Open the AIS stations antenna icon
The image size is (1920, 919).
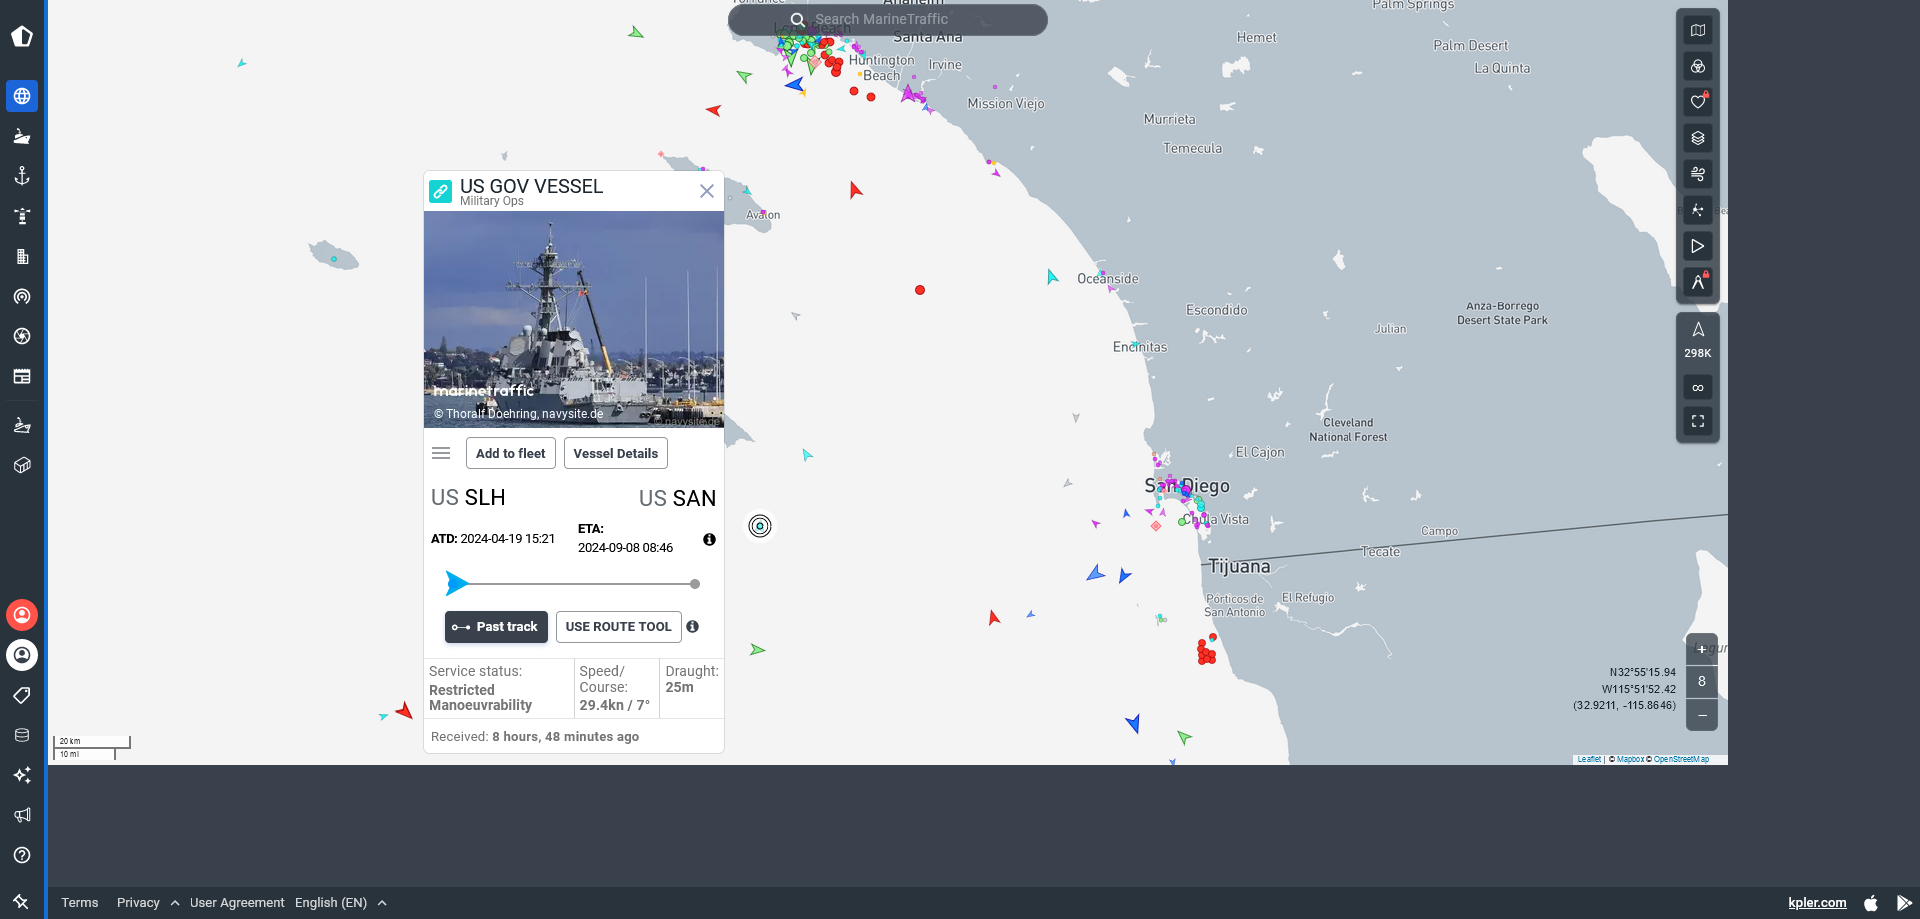[x=22, y=296]
